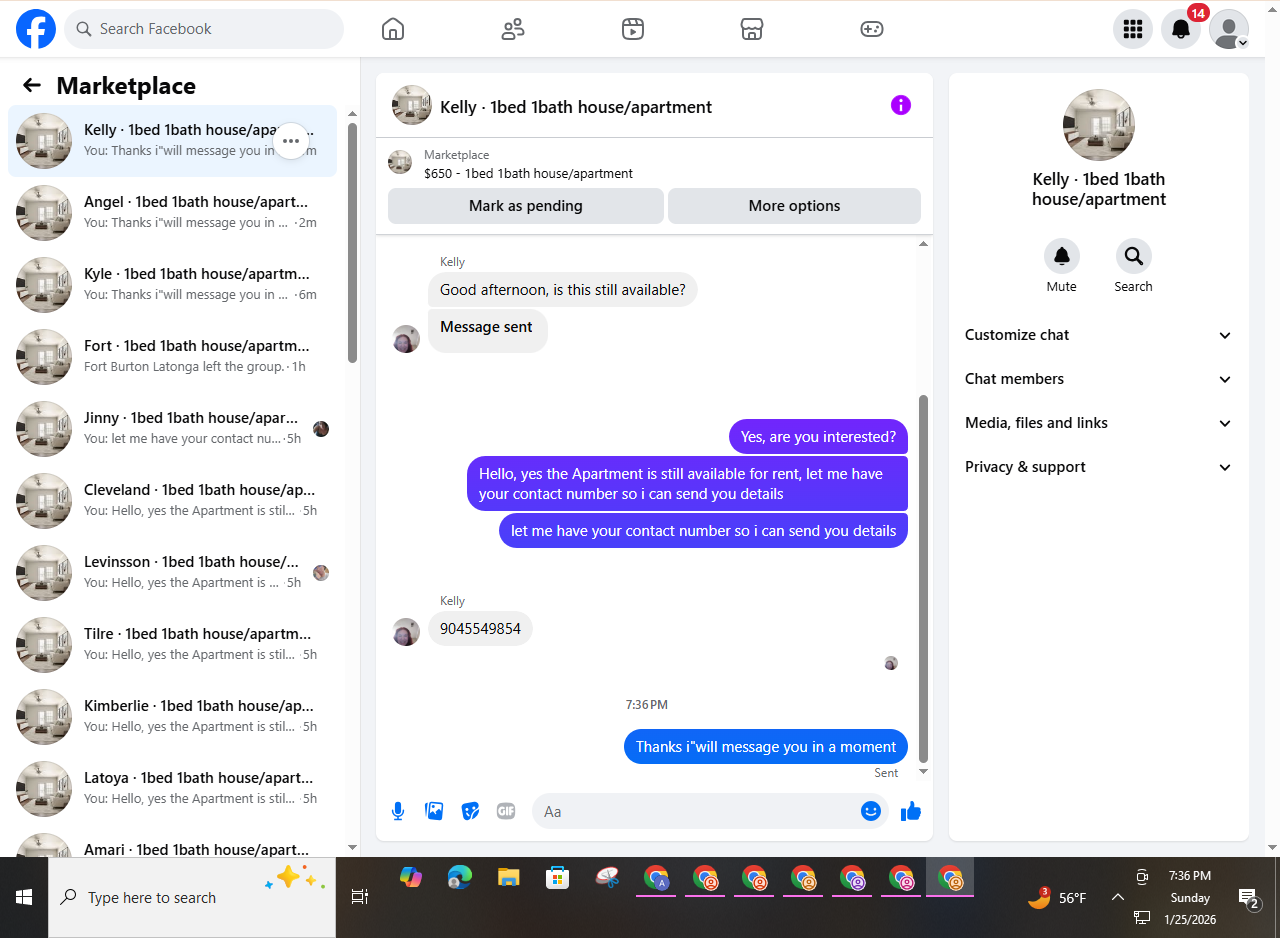Screen dimensions: 1280x938
Task: Click the phone number 9045549854 message
Action: [x=481, y=629]
